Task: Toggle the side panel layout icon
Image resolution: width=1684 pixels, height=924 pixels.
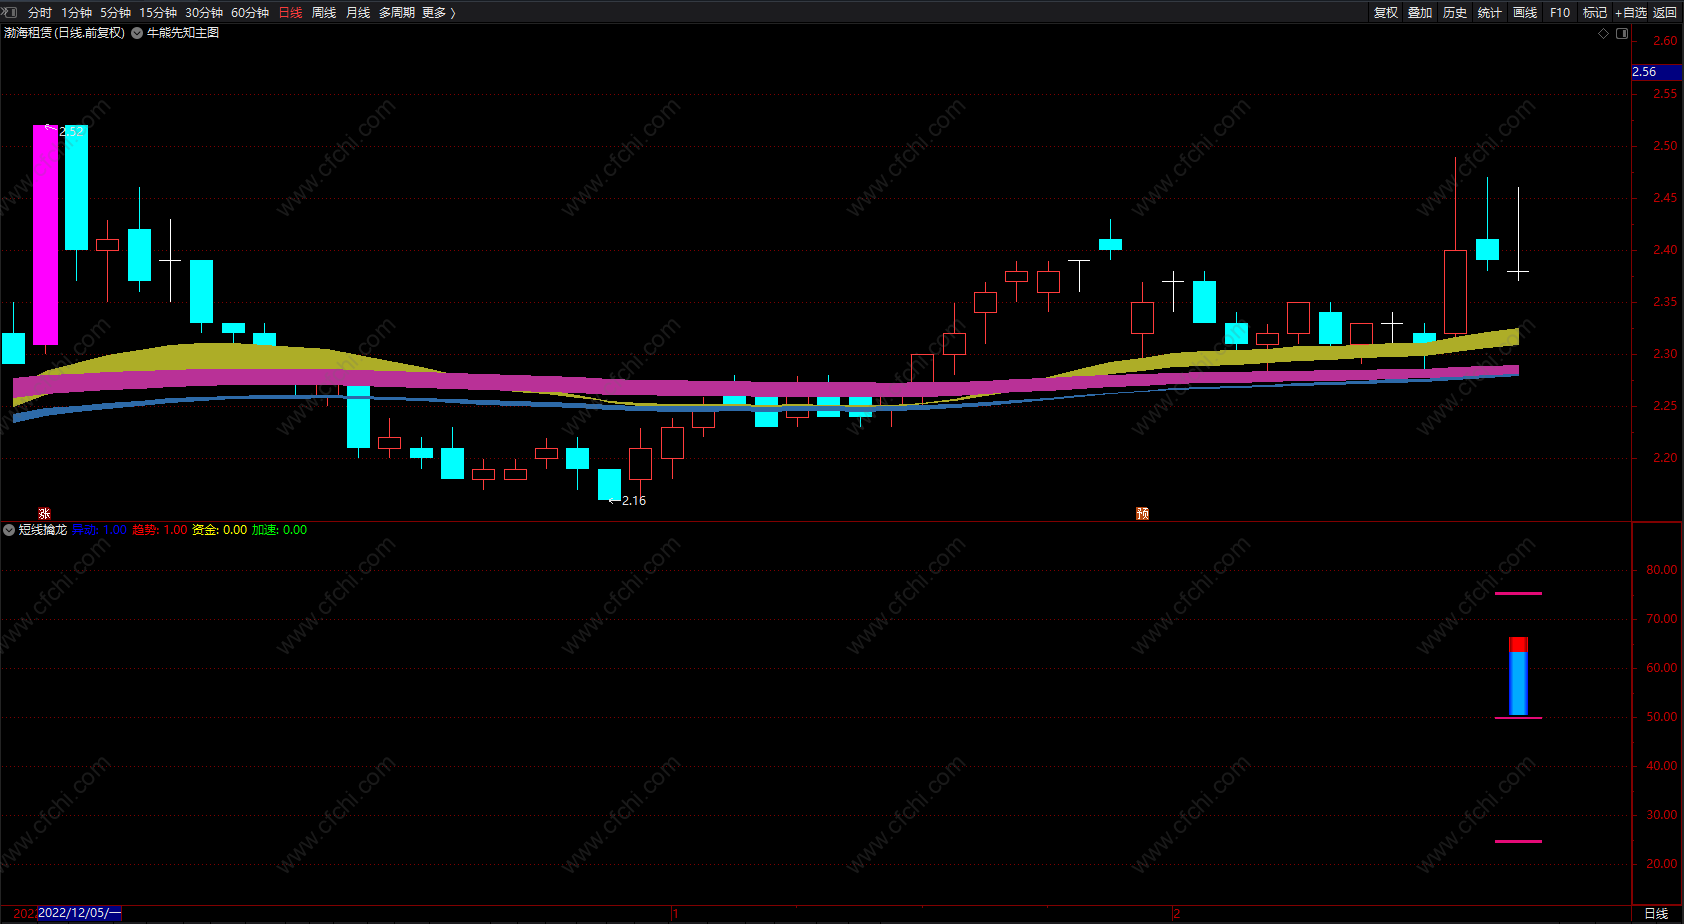Action: click(x=1622, y=33)
